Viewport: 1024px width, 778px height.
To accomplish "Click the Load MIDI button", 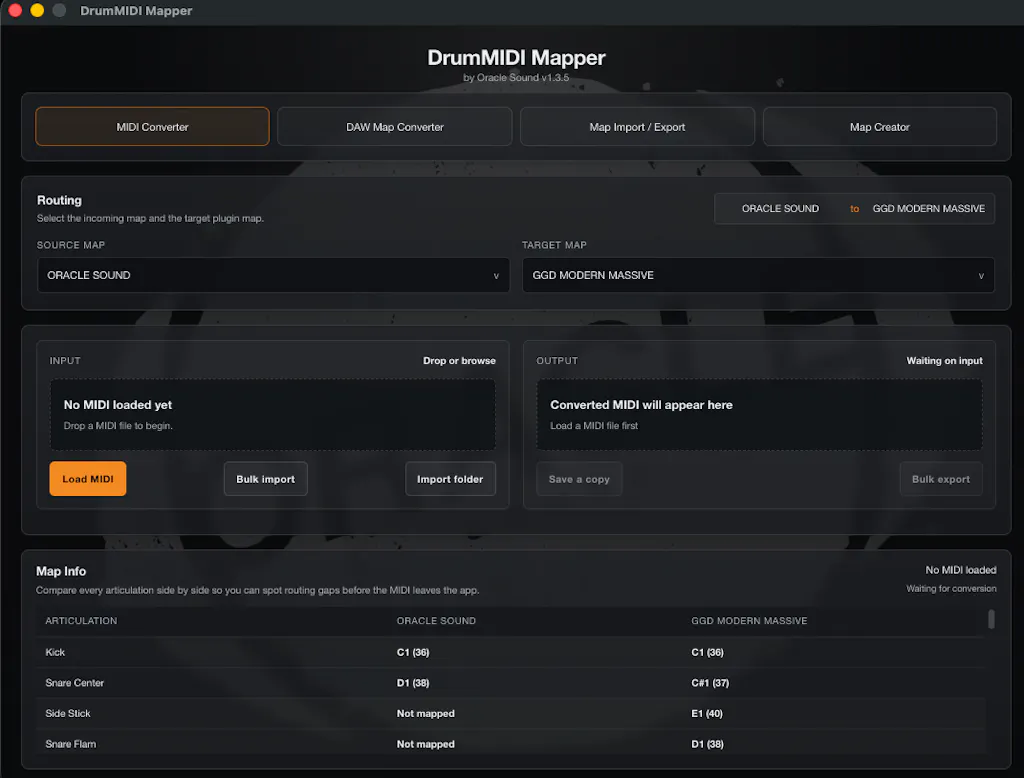I will pyautogui.click(x=88, y=479).
